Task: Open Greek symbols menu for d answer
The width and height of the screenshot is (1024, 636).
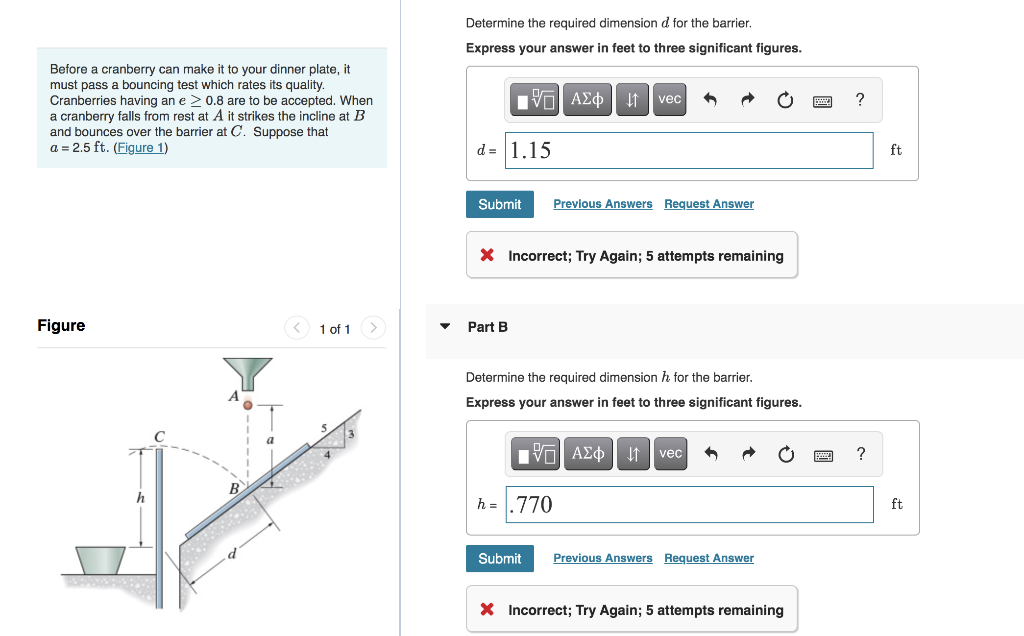Action: [x=587, y=99]
